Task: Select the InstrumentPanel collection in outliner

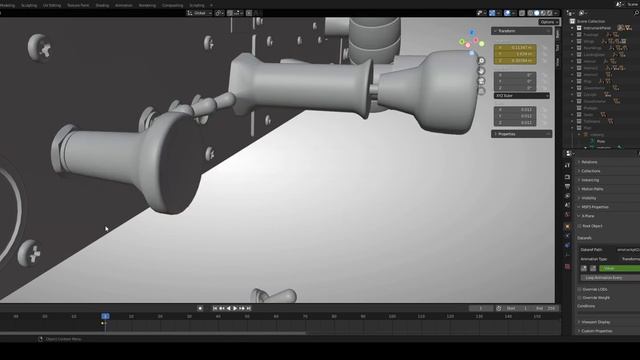Action: pos(597,28)
